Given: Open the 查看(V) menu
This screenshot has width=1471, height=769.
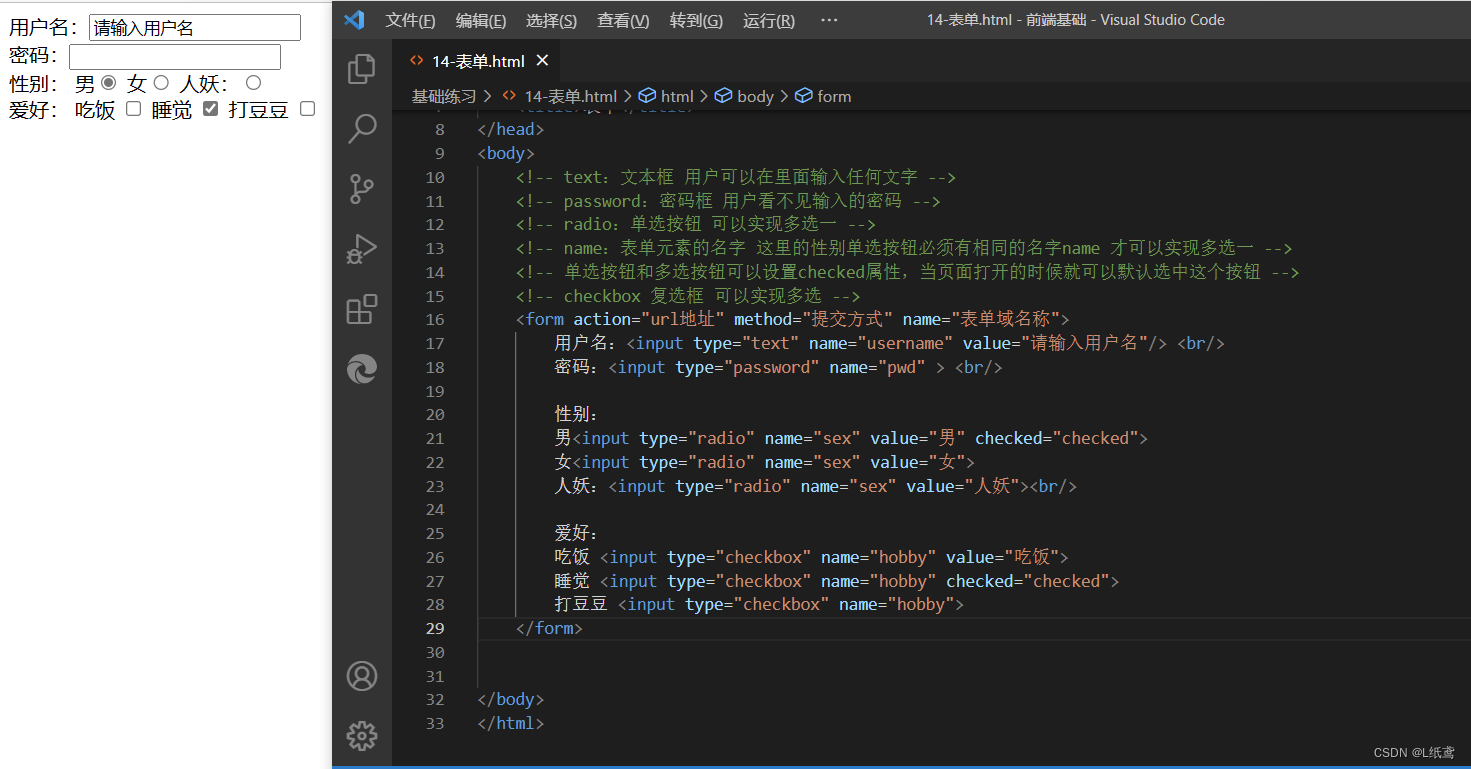Looking at the screenshot, I should pyautogui.click(x=623, y=20).
